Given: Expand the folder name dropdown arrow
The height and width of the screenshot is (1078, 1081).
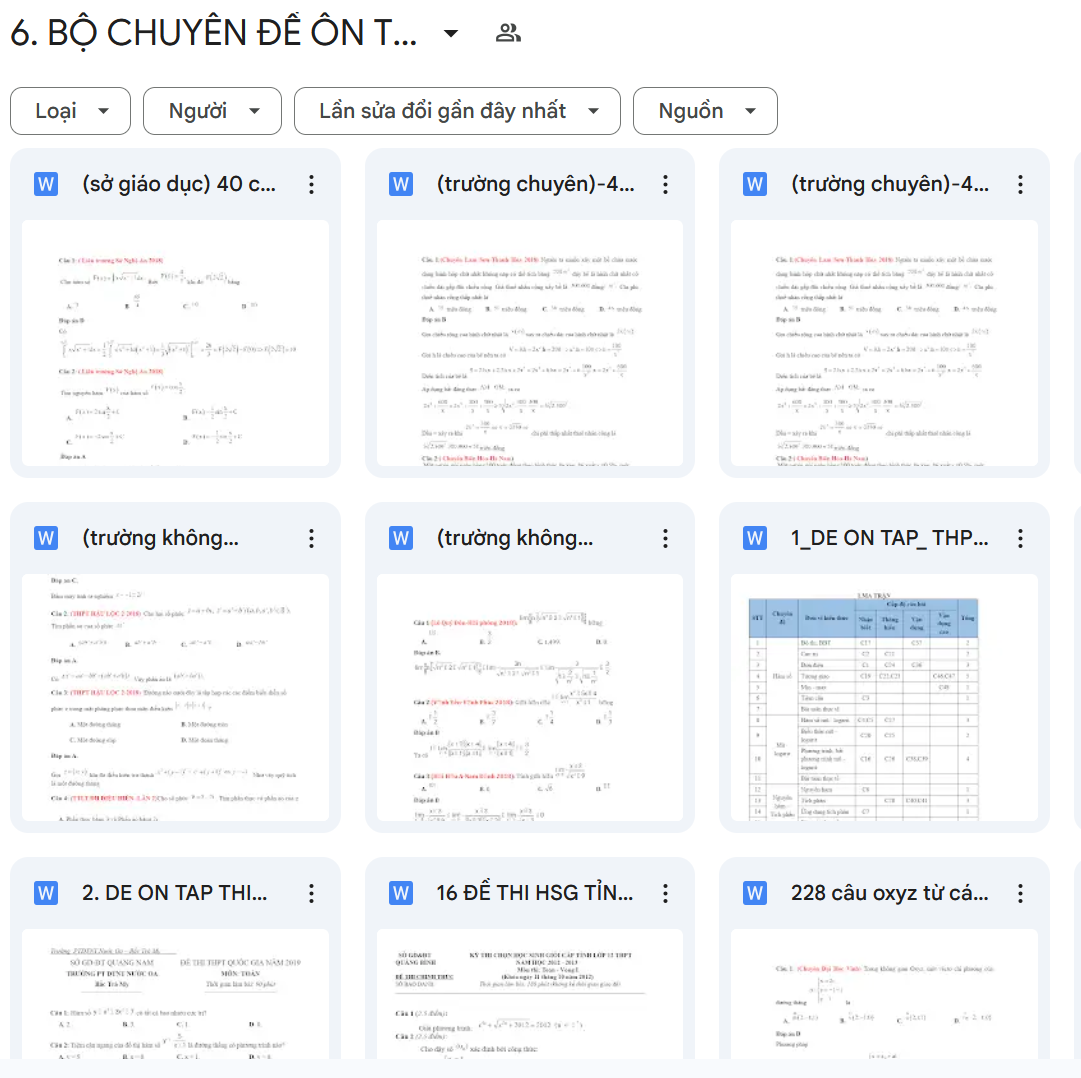Looking at the screenshot, I should tap(451, 34).
